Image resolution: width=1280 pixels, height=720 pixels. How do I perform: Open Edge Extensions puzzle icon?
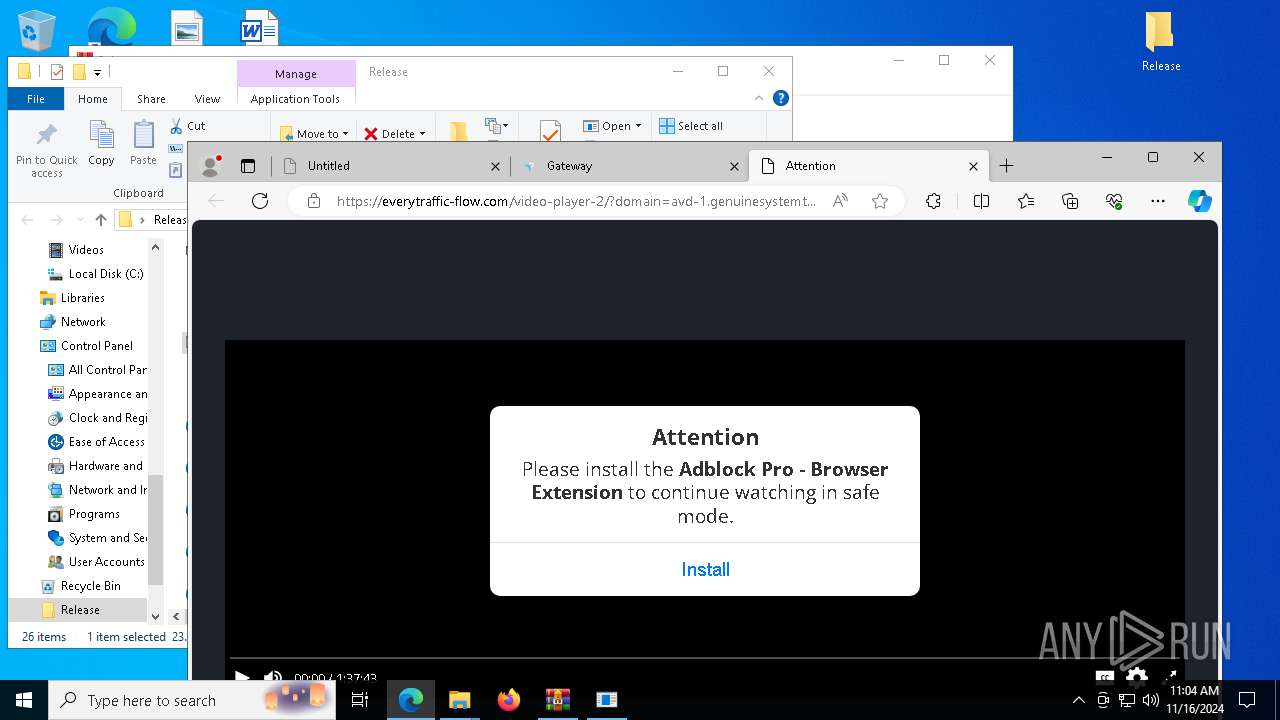point(933,201)
